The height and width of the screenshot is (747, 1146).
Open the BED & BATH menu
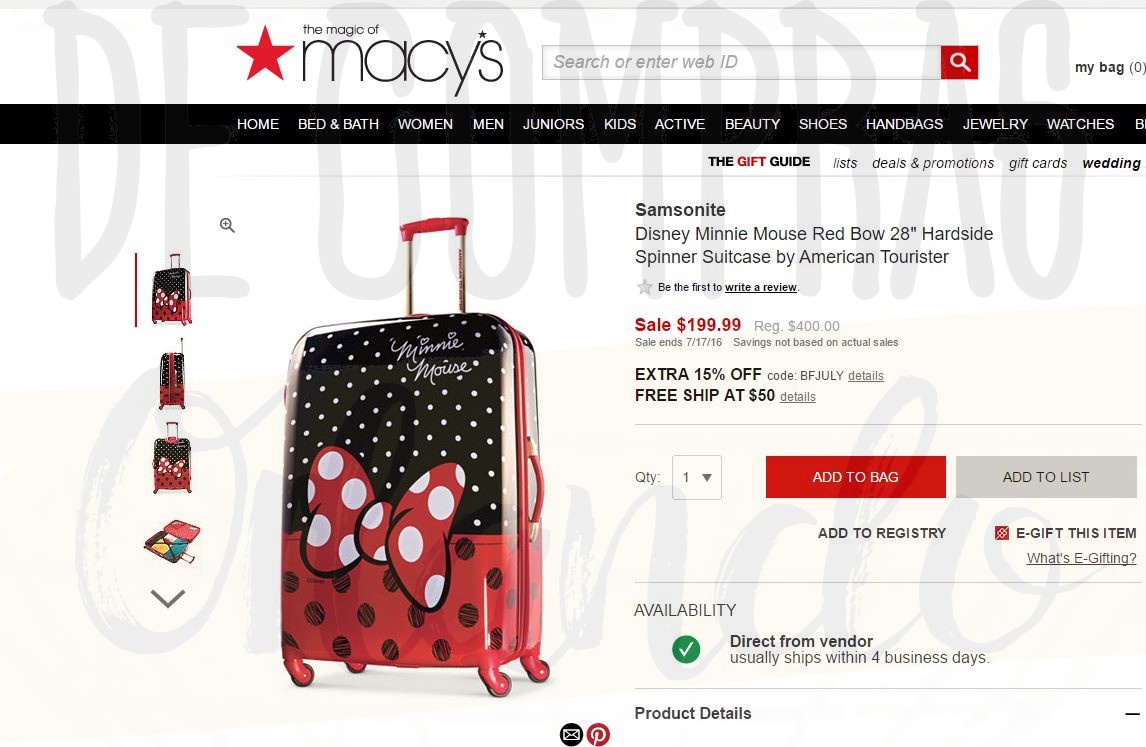(338, 124)
